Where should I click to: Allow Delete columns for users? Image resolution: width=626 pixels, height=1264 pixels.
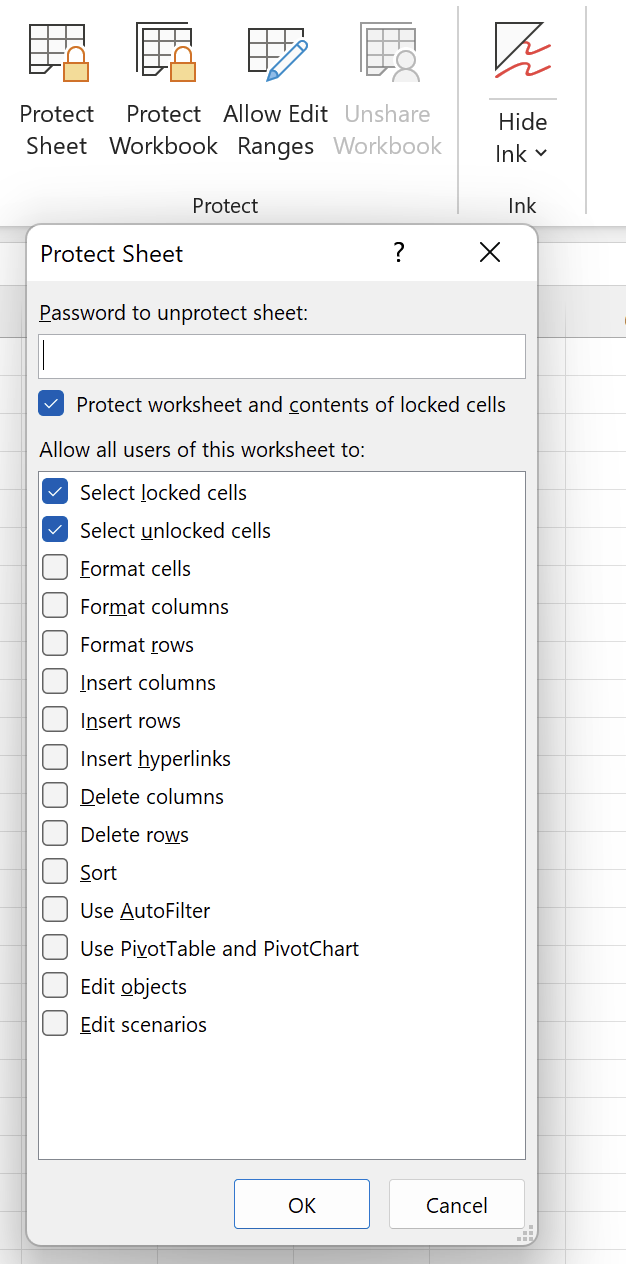tap(55, 796)
